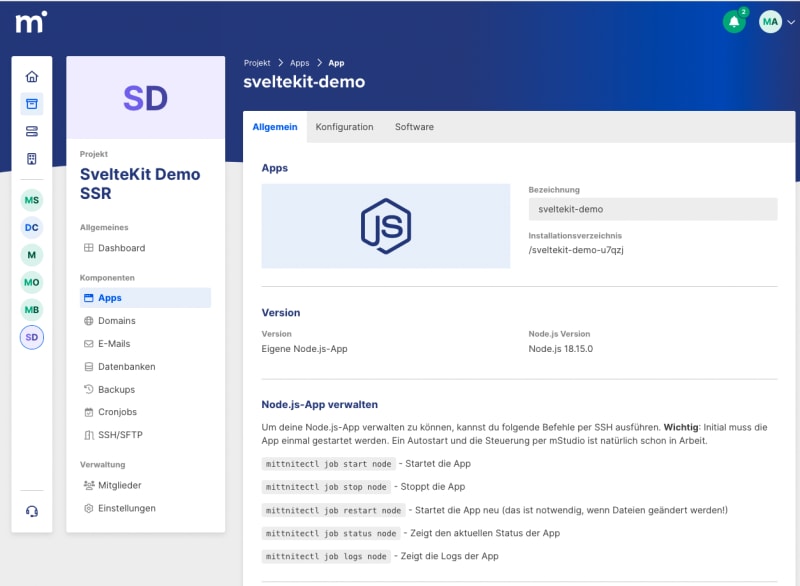
Task: Click the Node.js logo image
Action: tap(386, 226)
